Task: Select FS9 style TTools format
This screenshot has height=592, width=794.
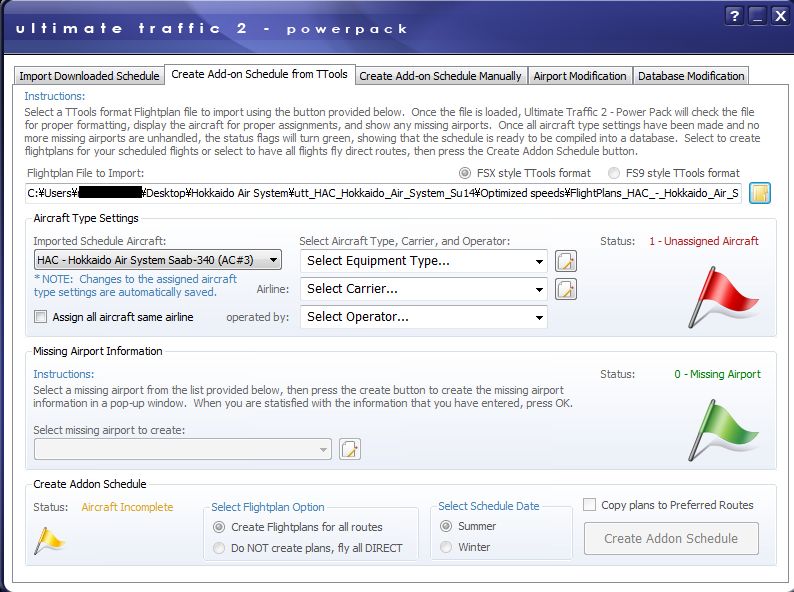Action: [x=674, y=173]
